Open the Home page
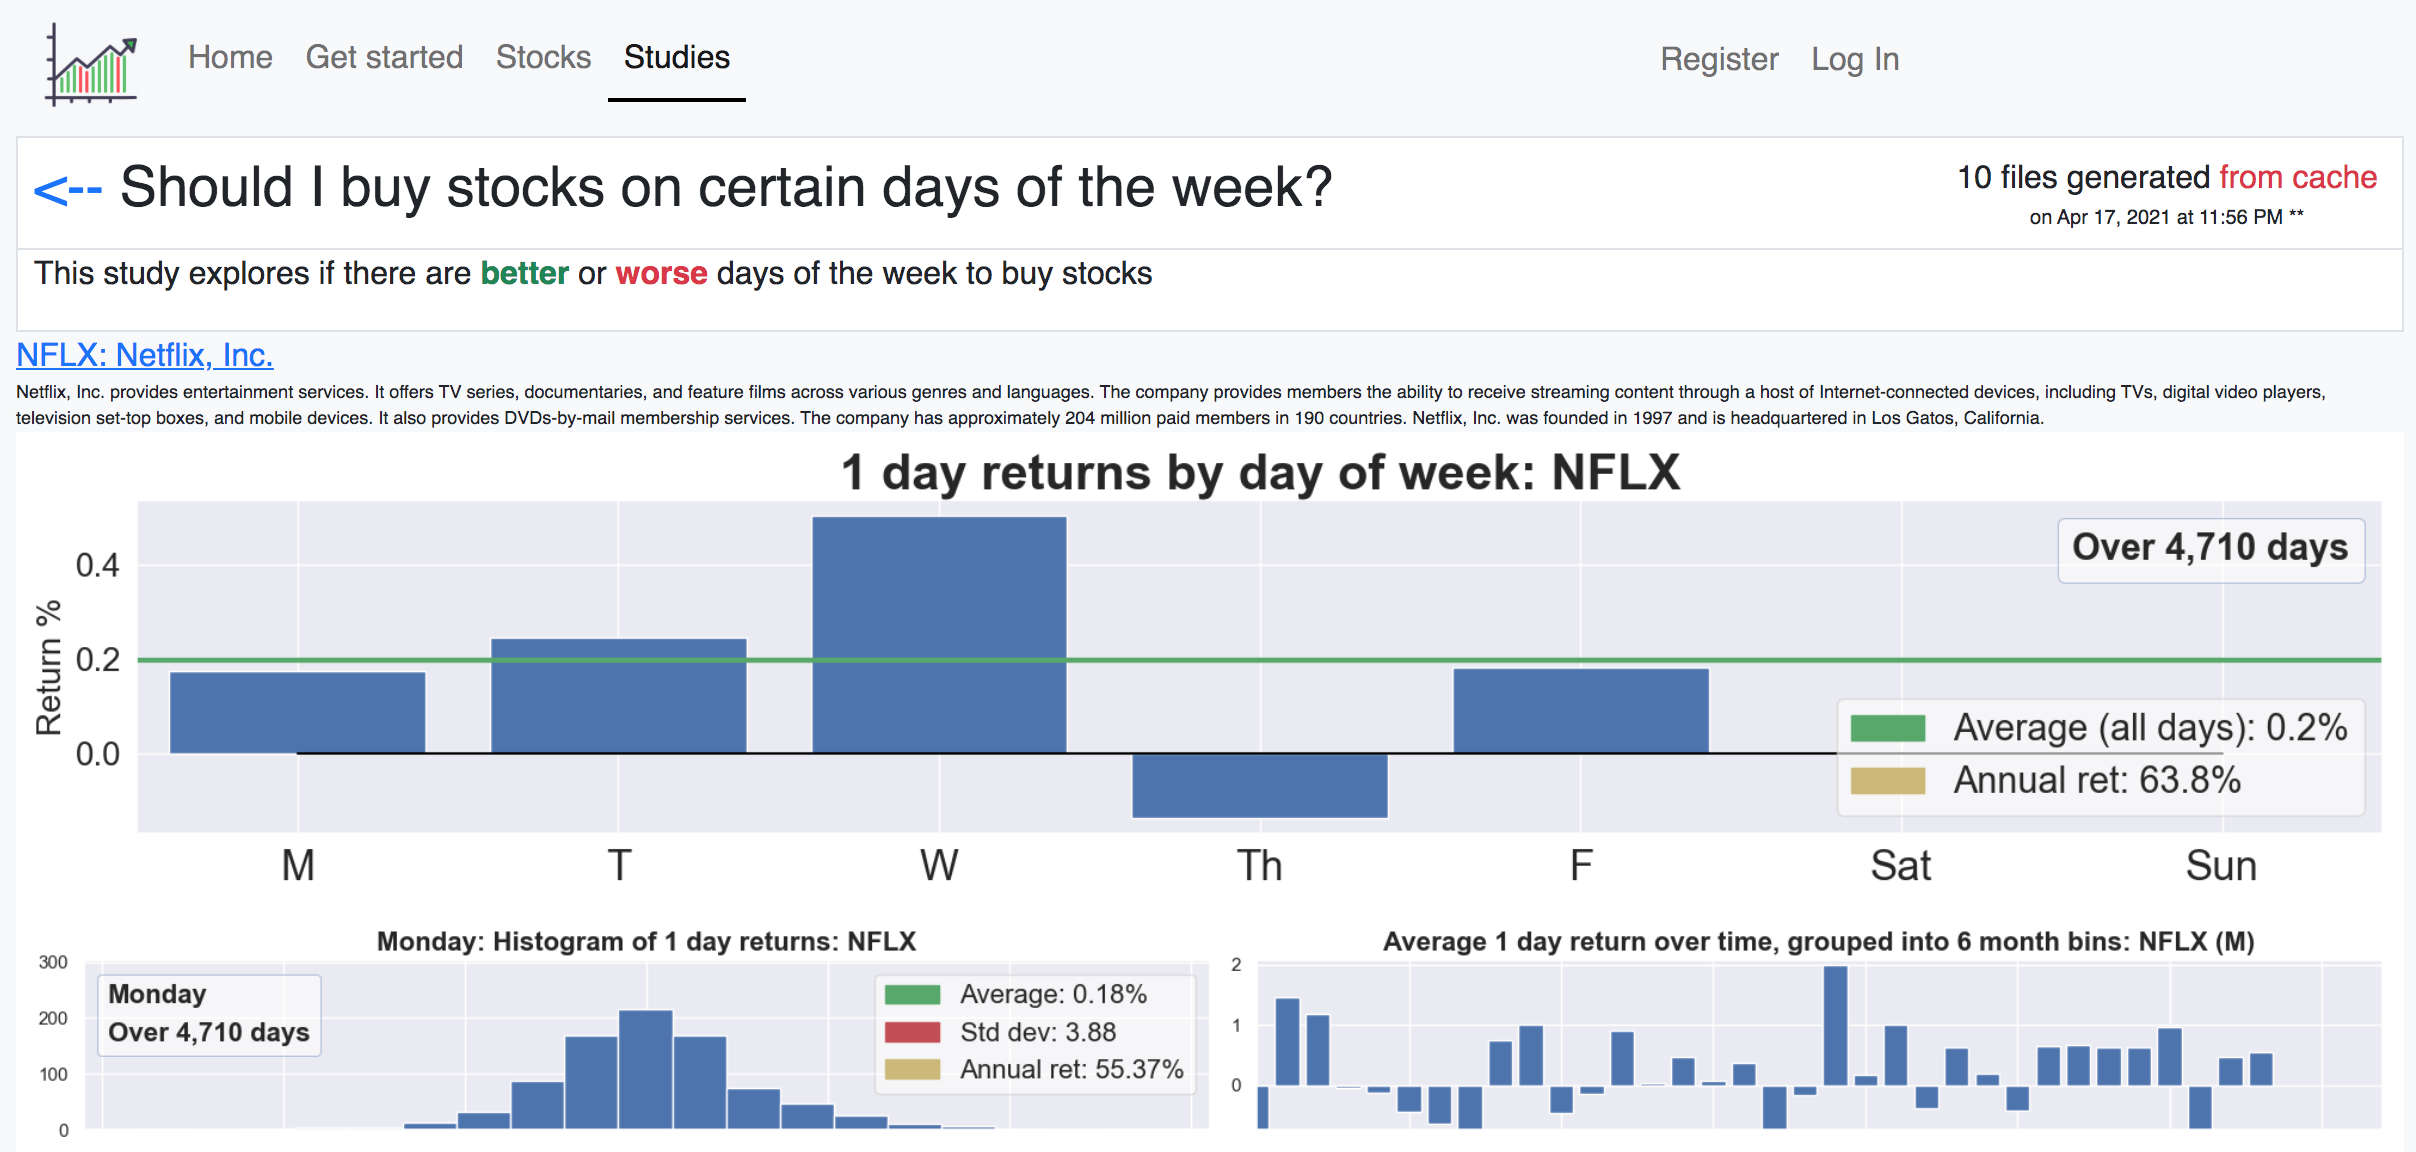The width and height of the screenshot is (2416, 1152). tap(230, 57)
